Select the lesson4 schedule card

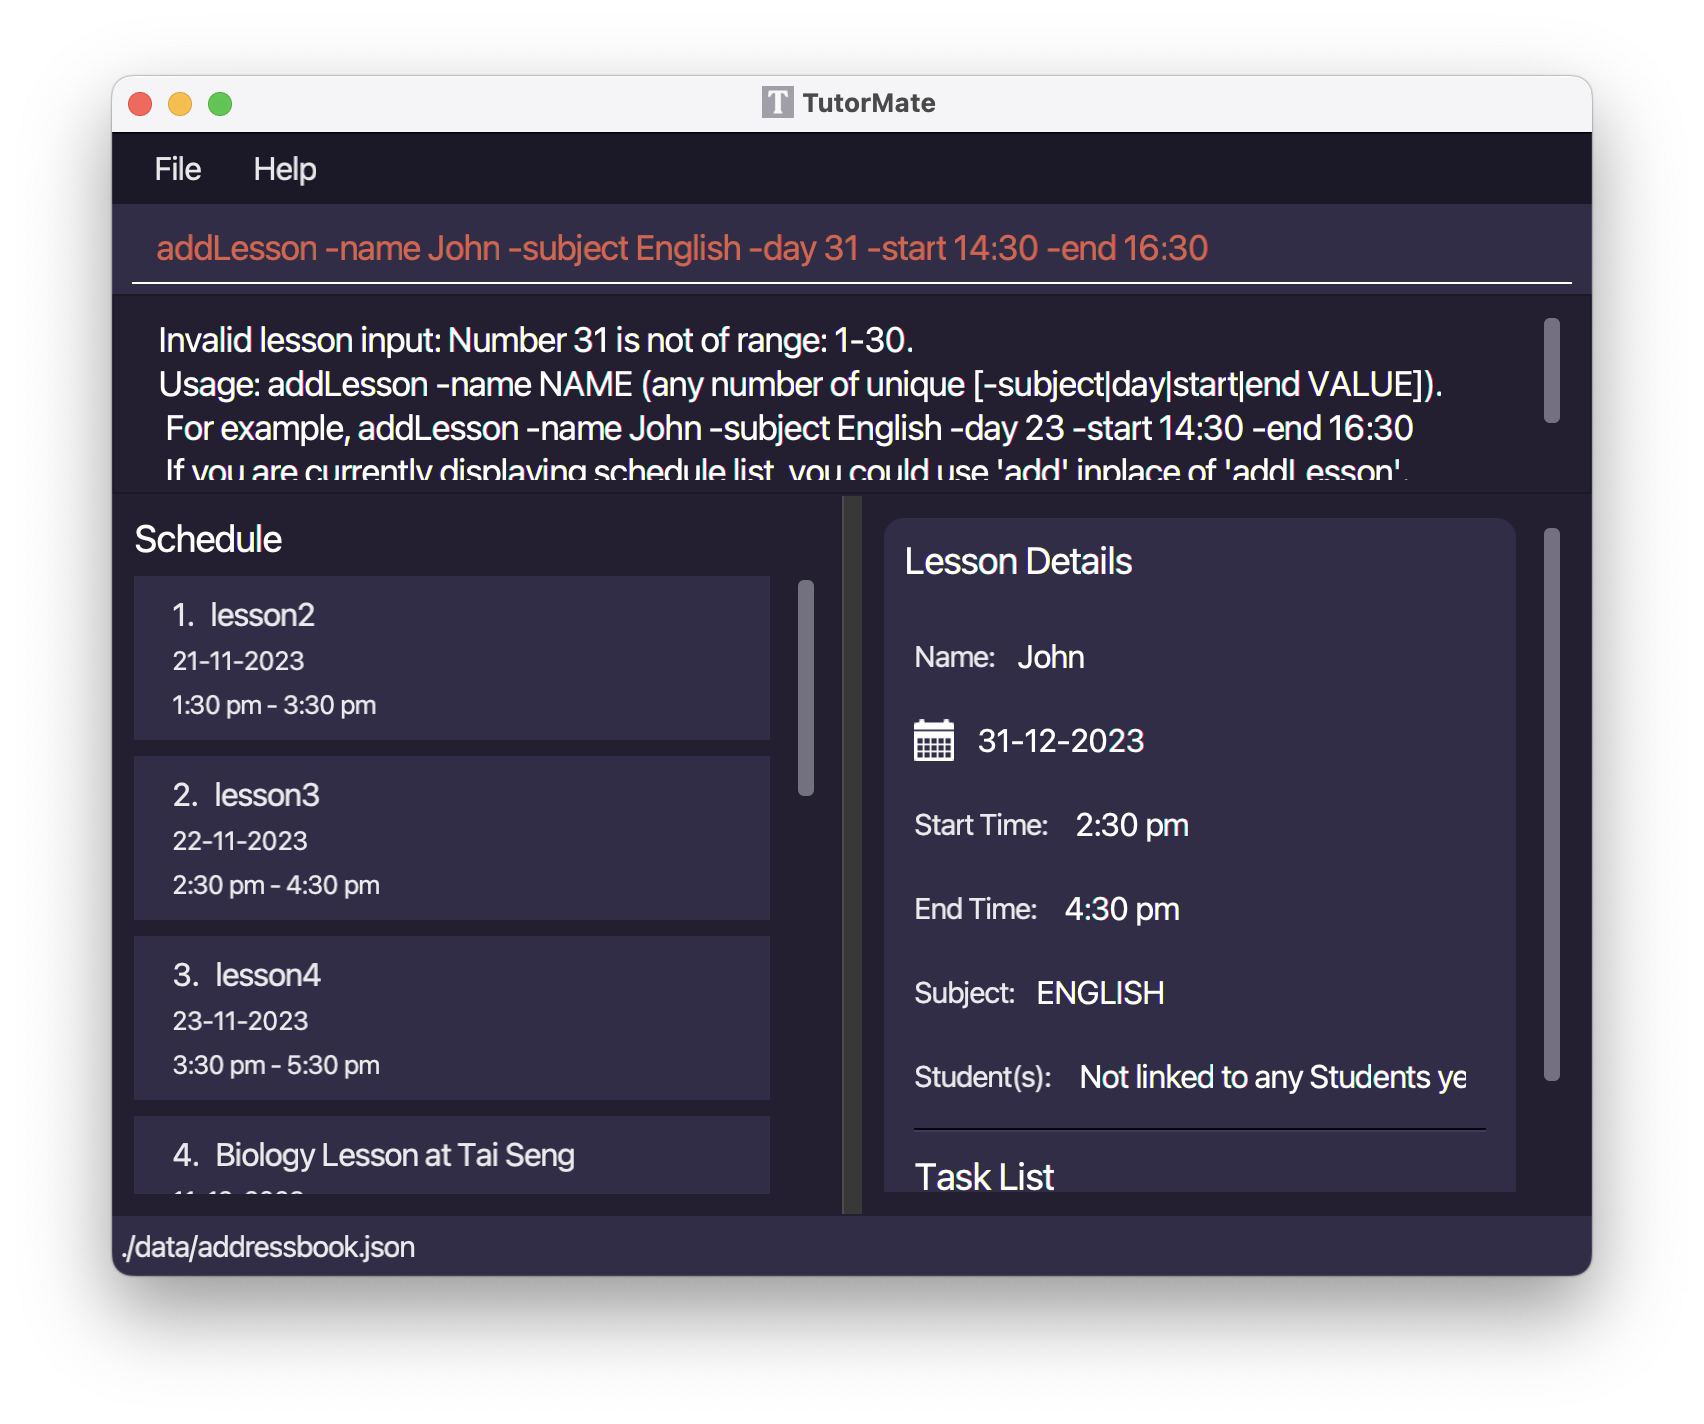click(x=452, y=1018)
